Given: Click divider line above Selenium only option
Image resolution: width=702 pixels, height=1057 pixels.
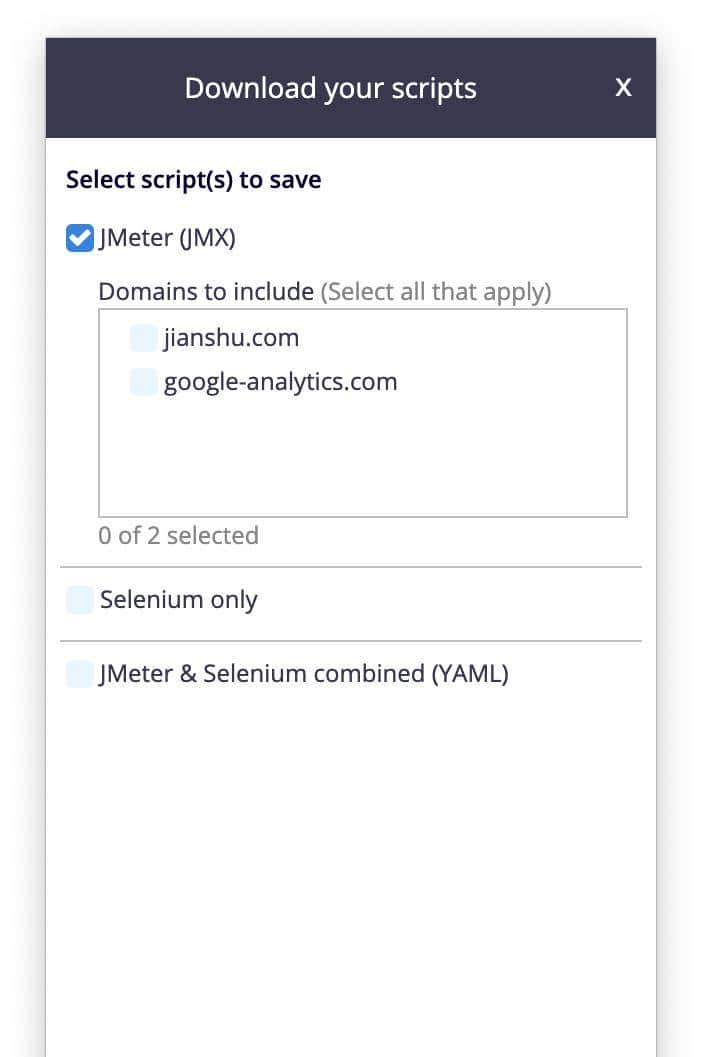Looking at the screenshot, I should pyautogui.click(x=350, y=567).
